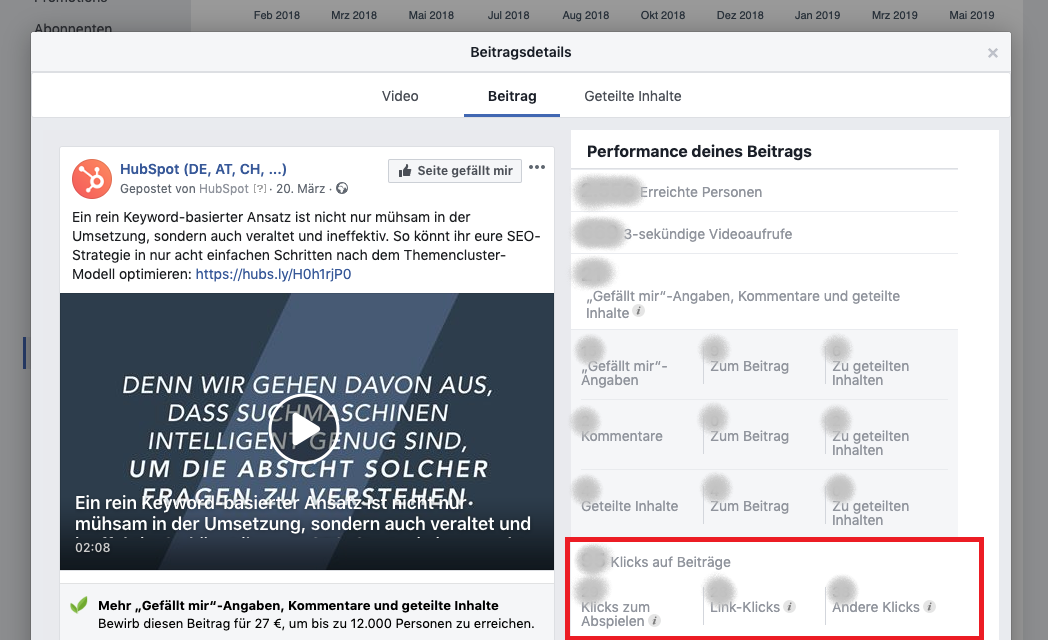
Task: Click 'Okt 2018' on background chart axis
Action: 663,15
